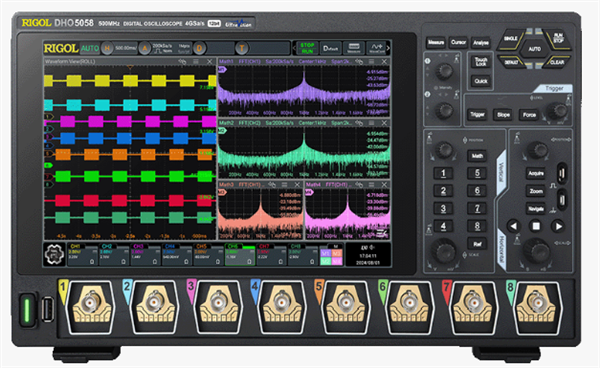Open the on-screen WaveCont shortcut icon
The image size is (600, 368).
point(376,48)
